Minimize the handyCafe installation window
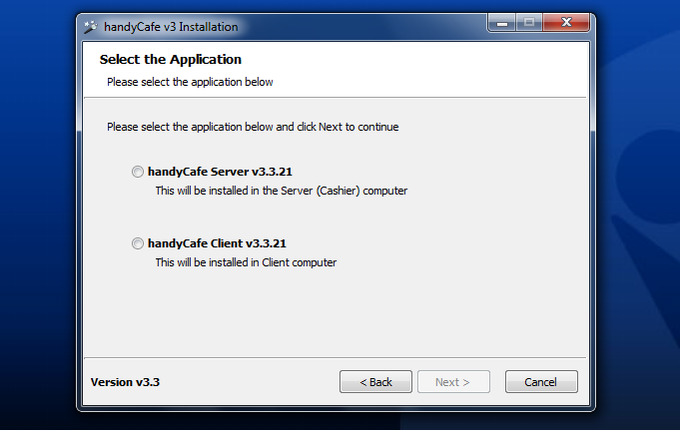Image resolution: width=680 pixels, height=430 pixels. click(502, 23)
